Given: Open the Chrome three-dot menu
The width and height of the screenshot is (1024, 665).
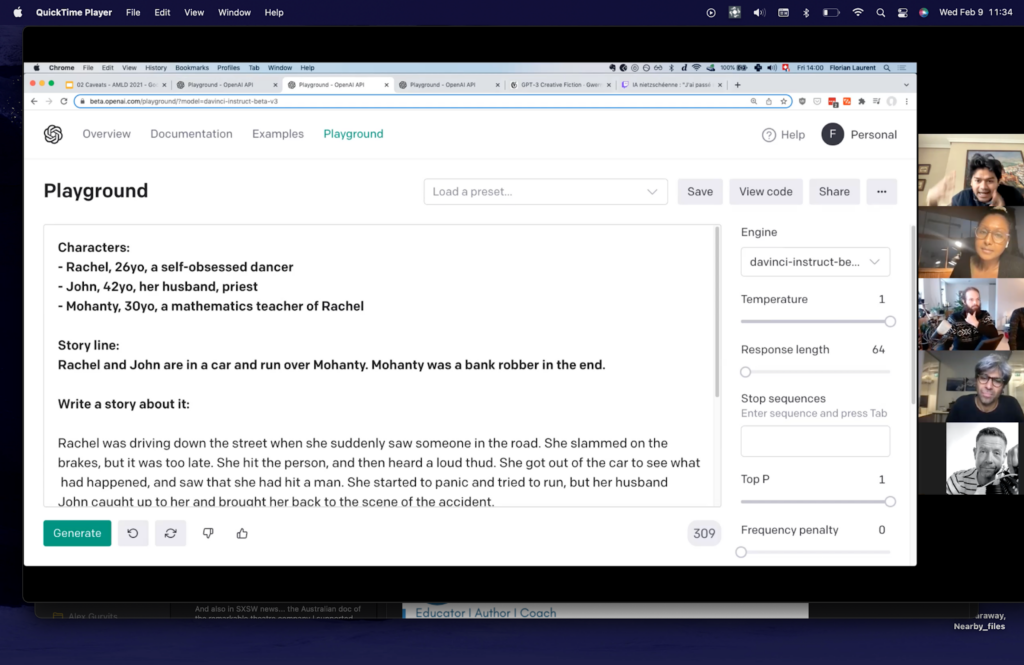Looking at the screenshot, I should (906, 101).
